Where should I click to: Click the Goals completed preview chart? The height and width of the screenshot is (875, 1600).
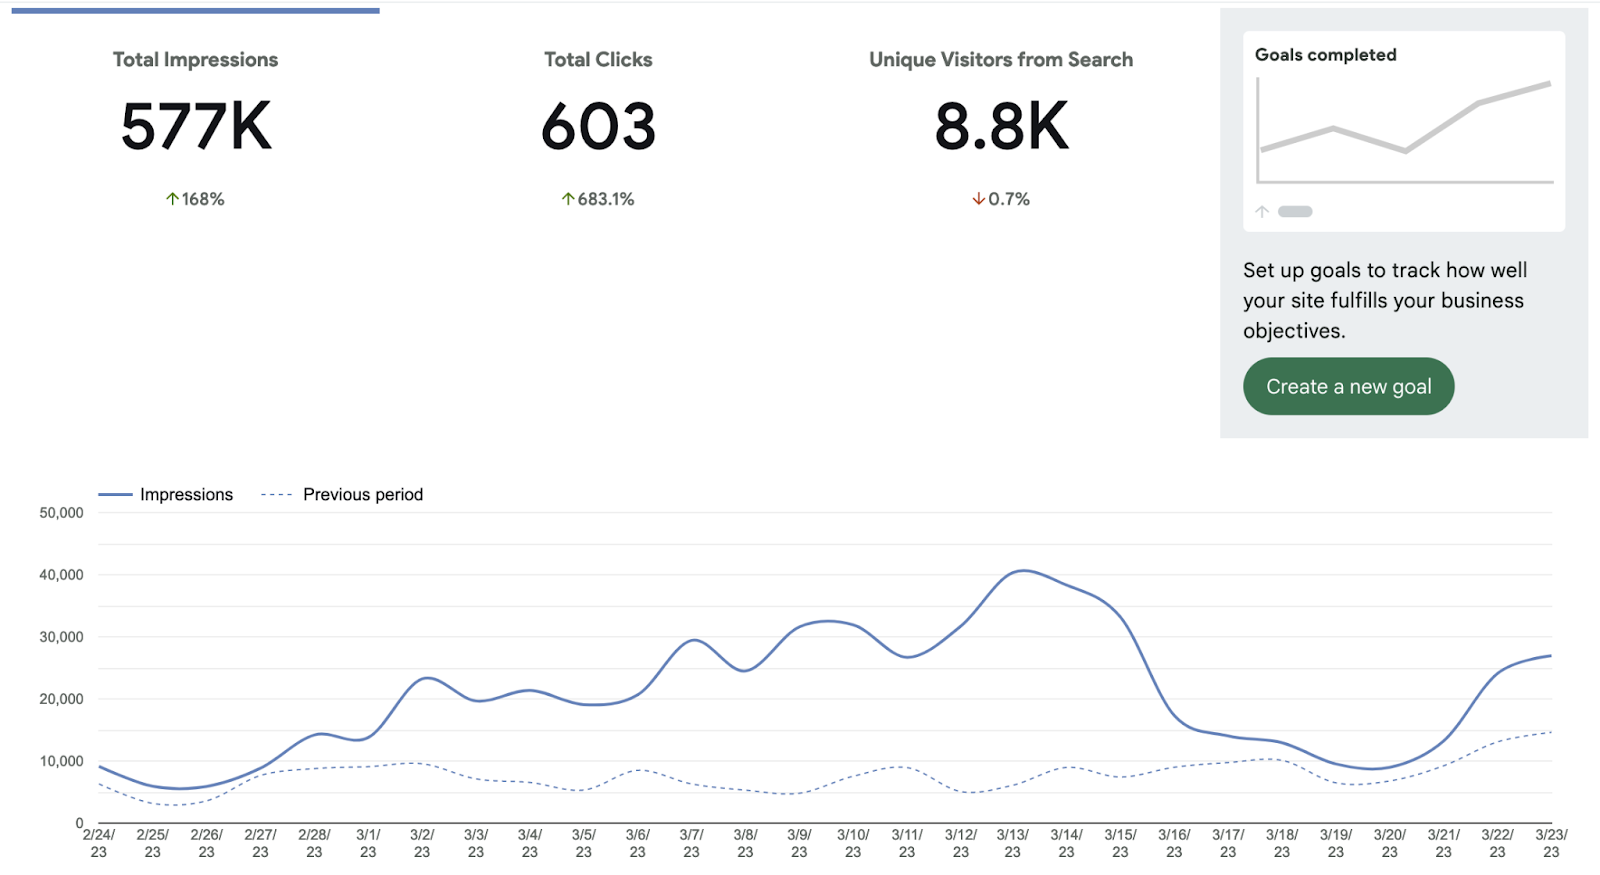1404,131
